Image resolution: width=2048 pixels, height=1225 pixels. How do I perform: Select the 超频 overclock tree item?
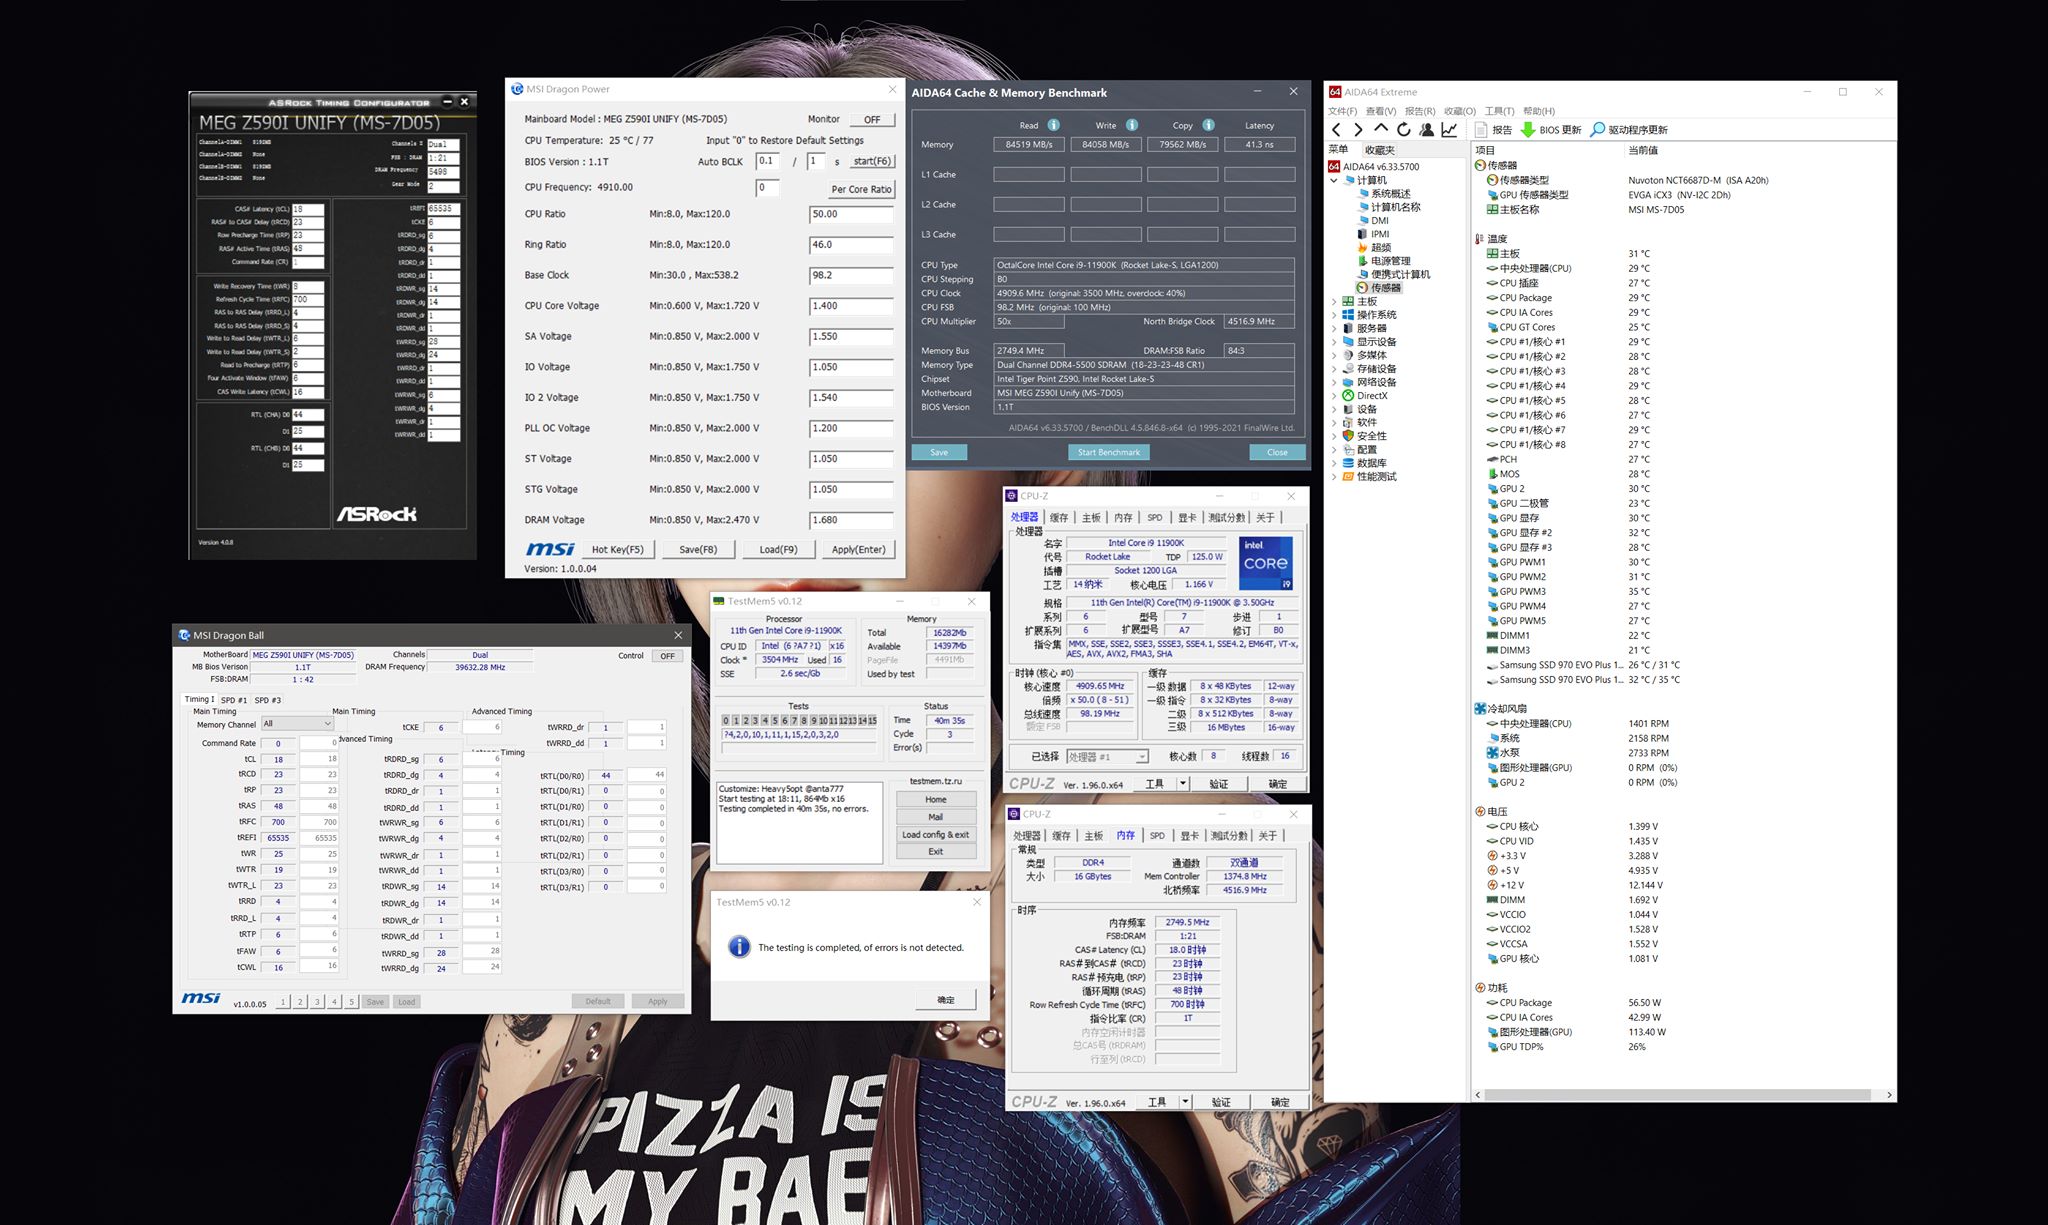(x=1373, y=247)
